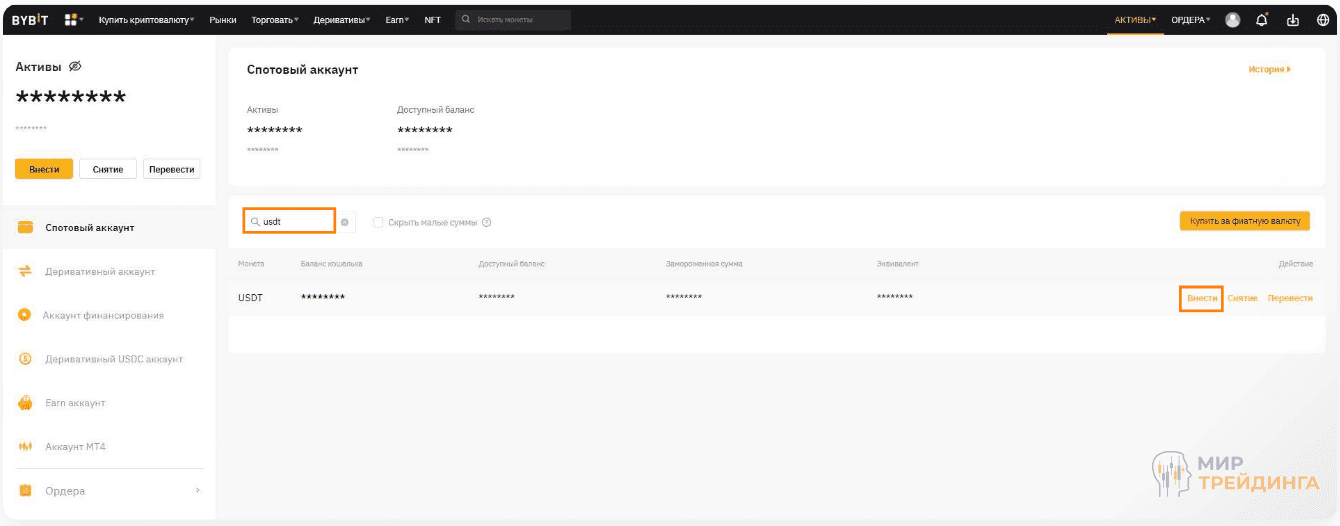Viewport: 1340px width, 526px height.
Task: Select 'Деривативный аккаунт' in sidebar
Action: coord(100,271)
